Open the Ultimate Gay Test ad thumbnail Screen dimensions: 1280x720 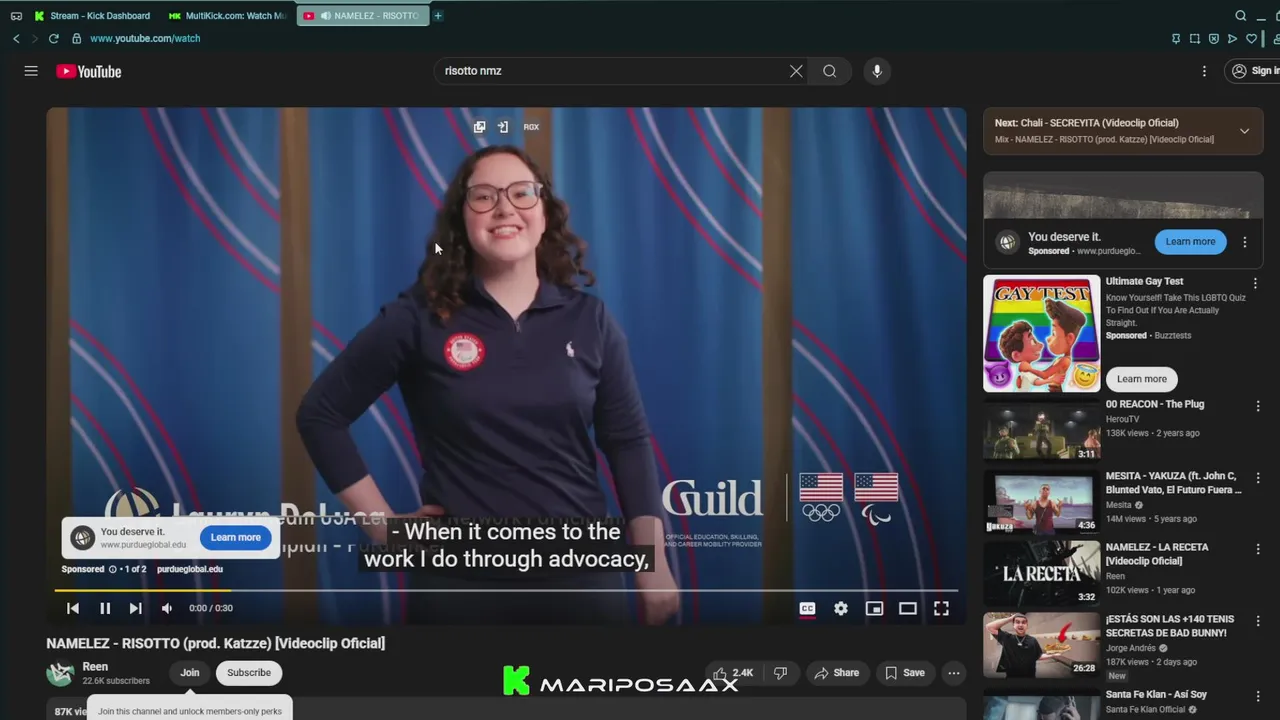pyautogui.click(x=1042, y=333)
